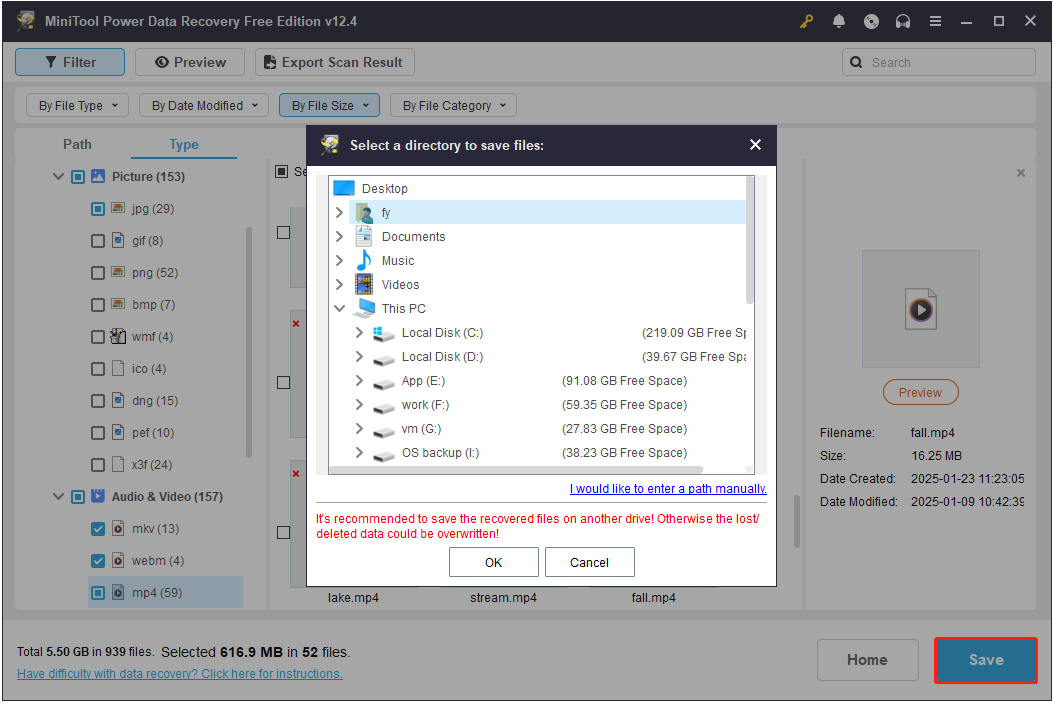Collapse the This PC node
The height and width of the screenshot is (703, 1054).
[x=339, y=308]
